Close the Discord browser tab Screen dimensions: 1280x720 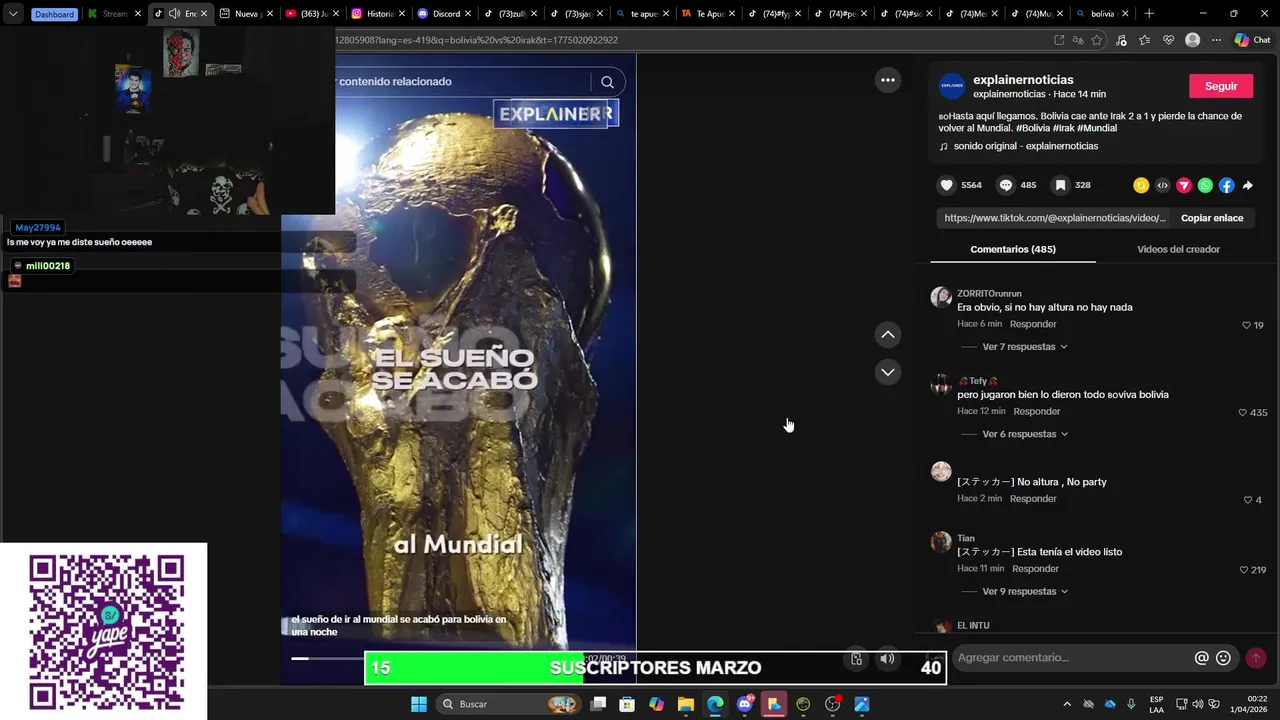467,14
